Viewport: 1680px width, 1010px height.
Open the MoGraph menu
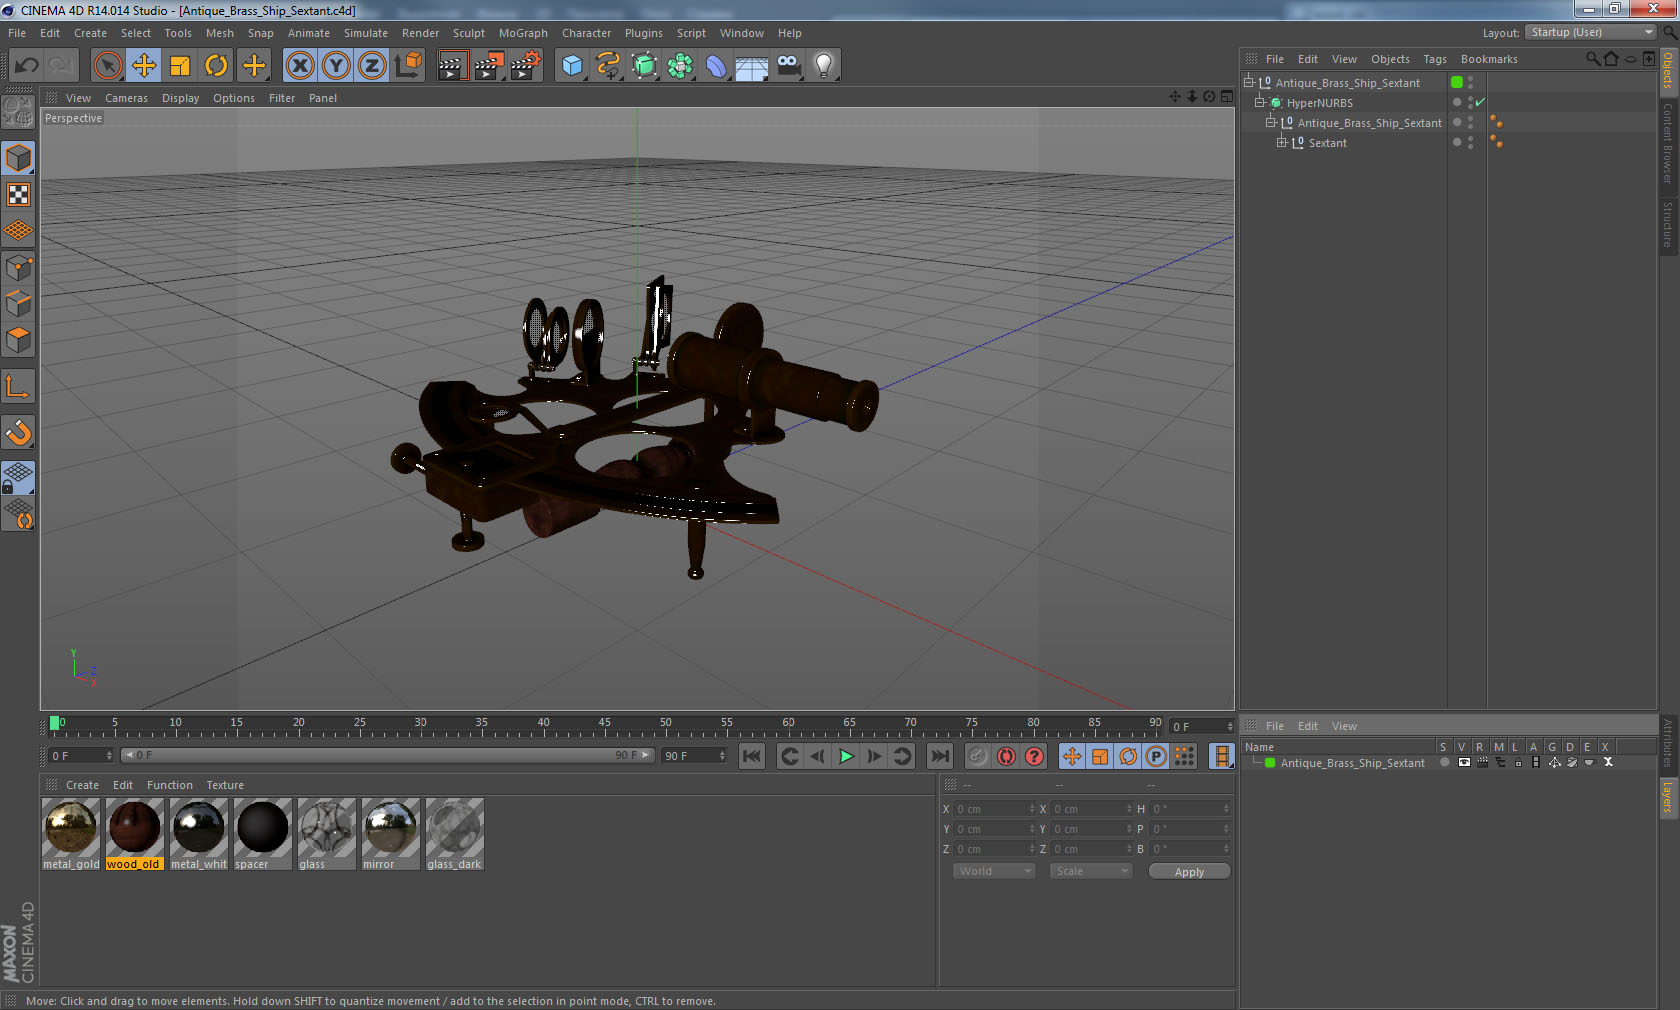point(523,33)
